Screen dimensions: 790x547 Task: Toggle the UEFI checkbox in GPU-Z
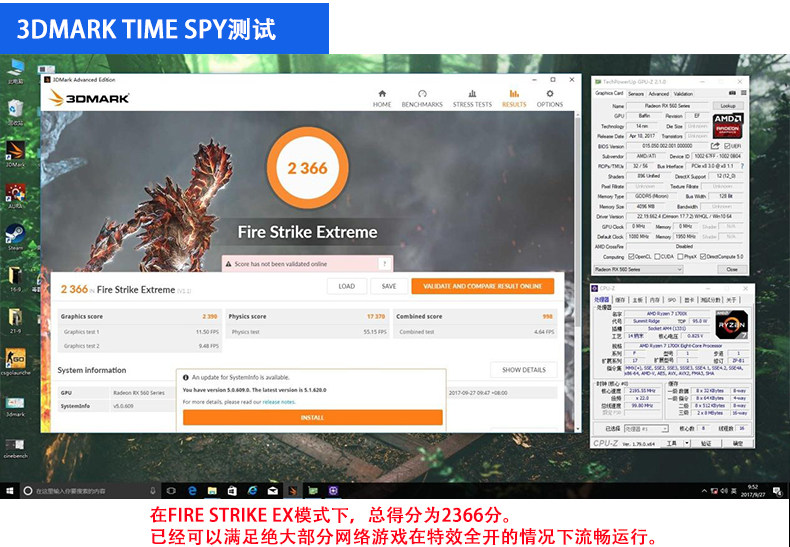pyautogui.click(x=727, y=146)
